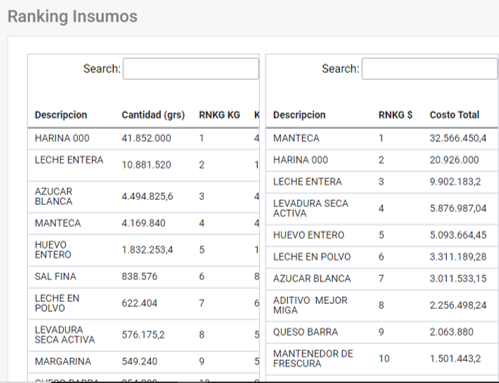The image size is (499, 383).
Task: Select LEVADURA SECA ACTIVA in left table
Action: (x=65, y=335)
